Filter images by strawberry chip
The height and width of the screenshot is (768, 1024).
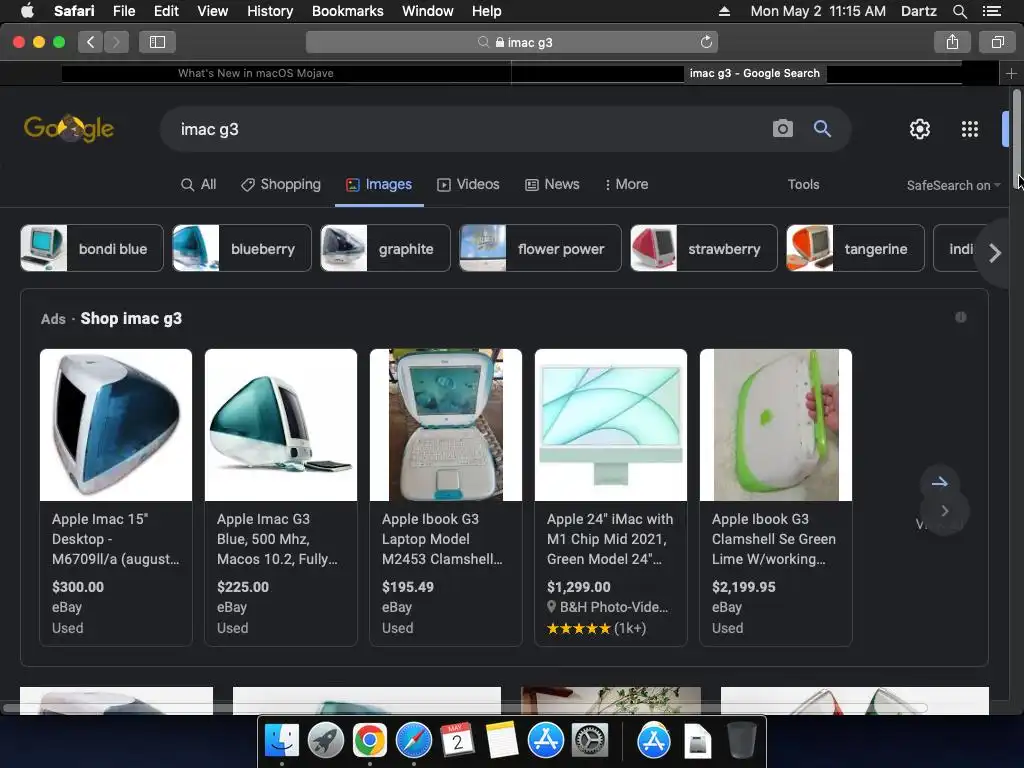coord(704,248)
